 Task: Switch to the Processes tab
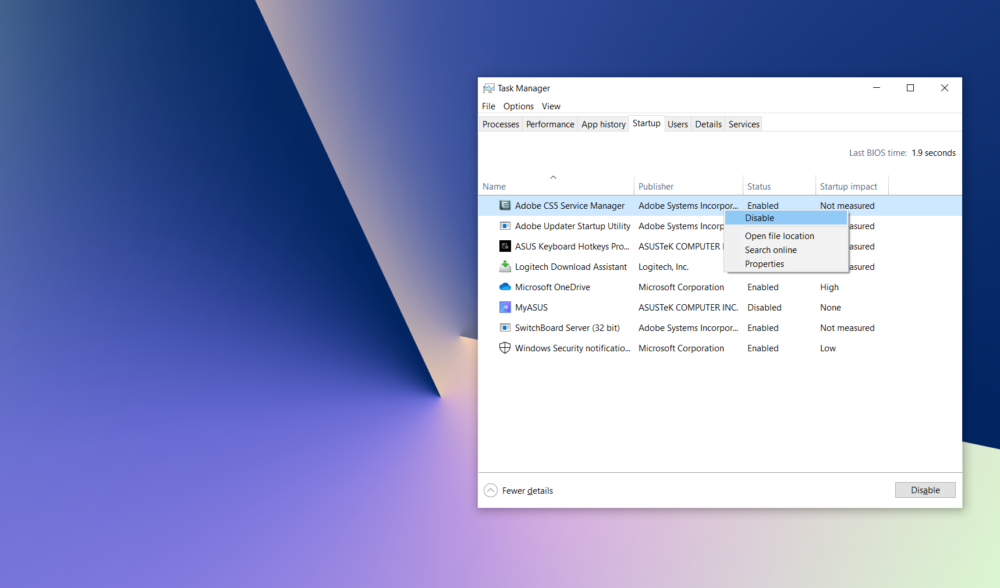coord(501,124)
